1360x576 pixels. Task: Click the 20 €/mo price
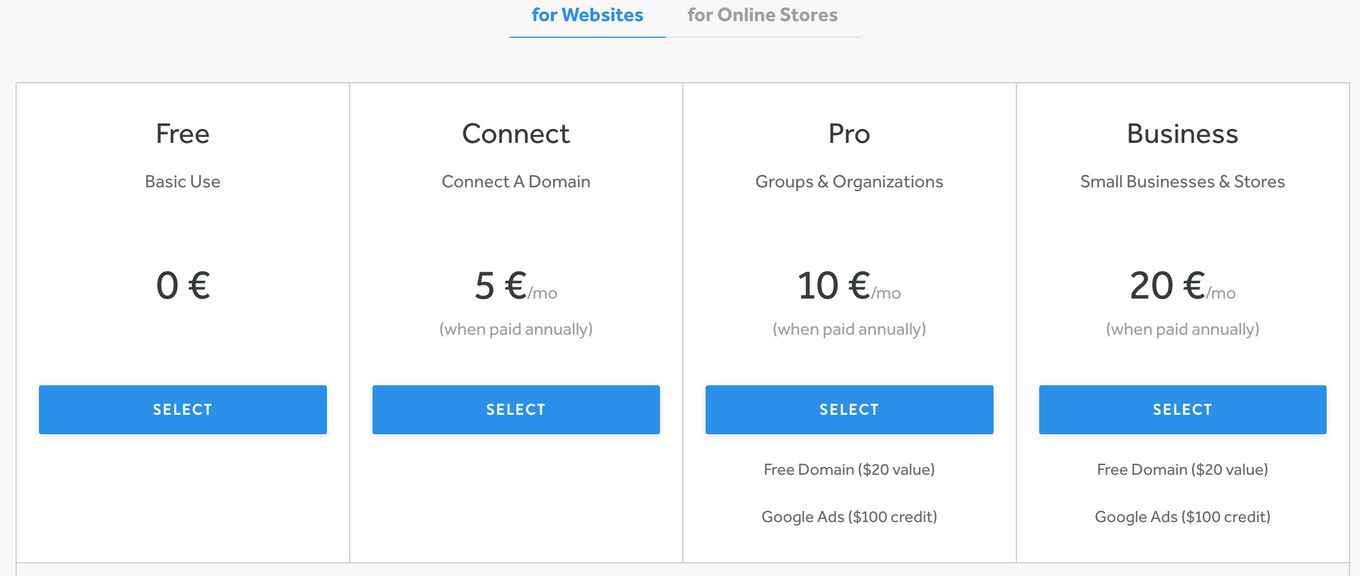pyautogui.click(x=1182, y=286)
